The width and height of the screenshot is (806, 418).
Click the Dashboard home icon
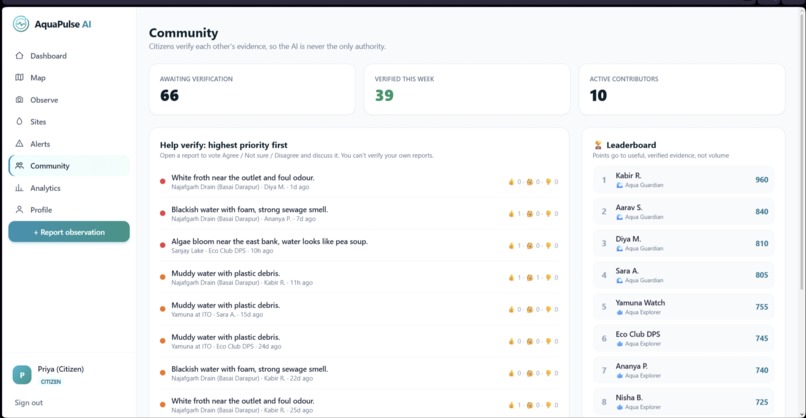(20, 56)
